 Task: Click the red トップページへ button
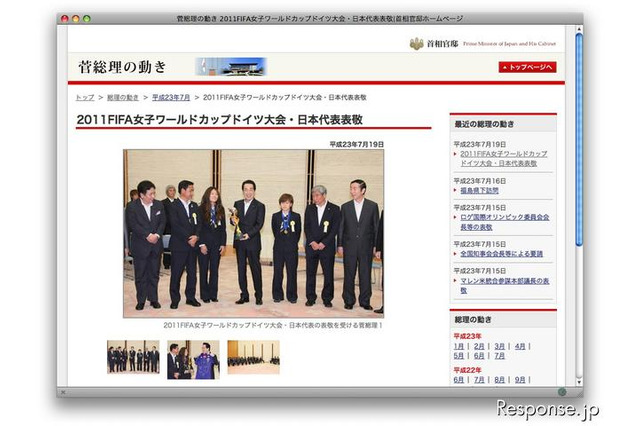(x=527, y=67)
